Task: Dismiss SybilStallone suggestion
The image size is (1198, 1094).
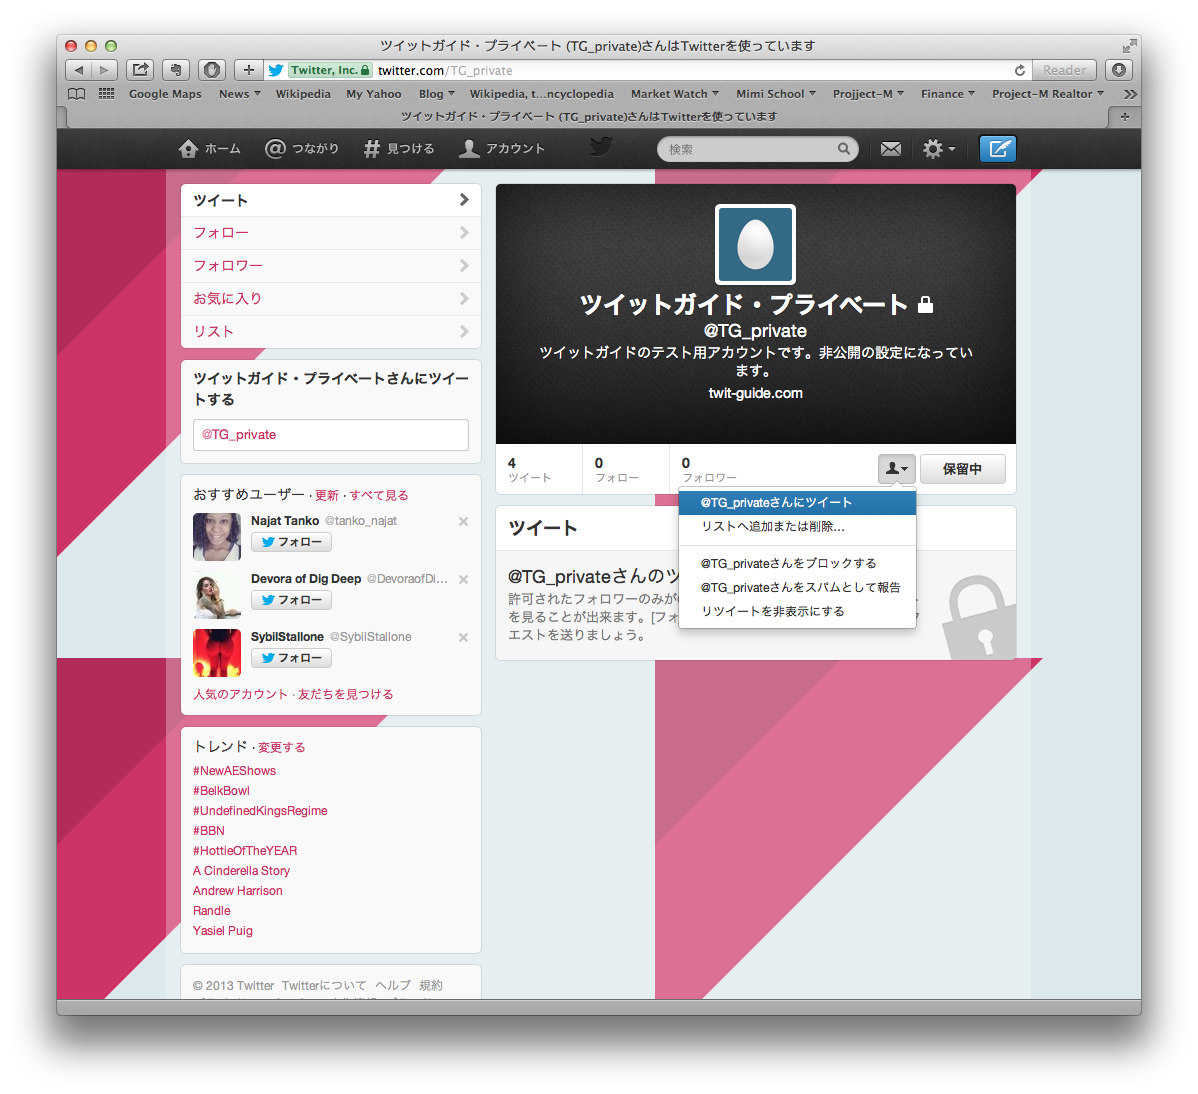Action: click(463, 638)
